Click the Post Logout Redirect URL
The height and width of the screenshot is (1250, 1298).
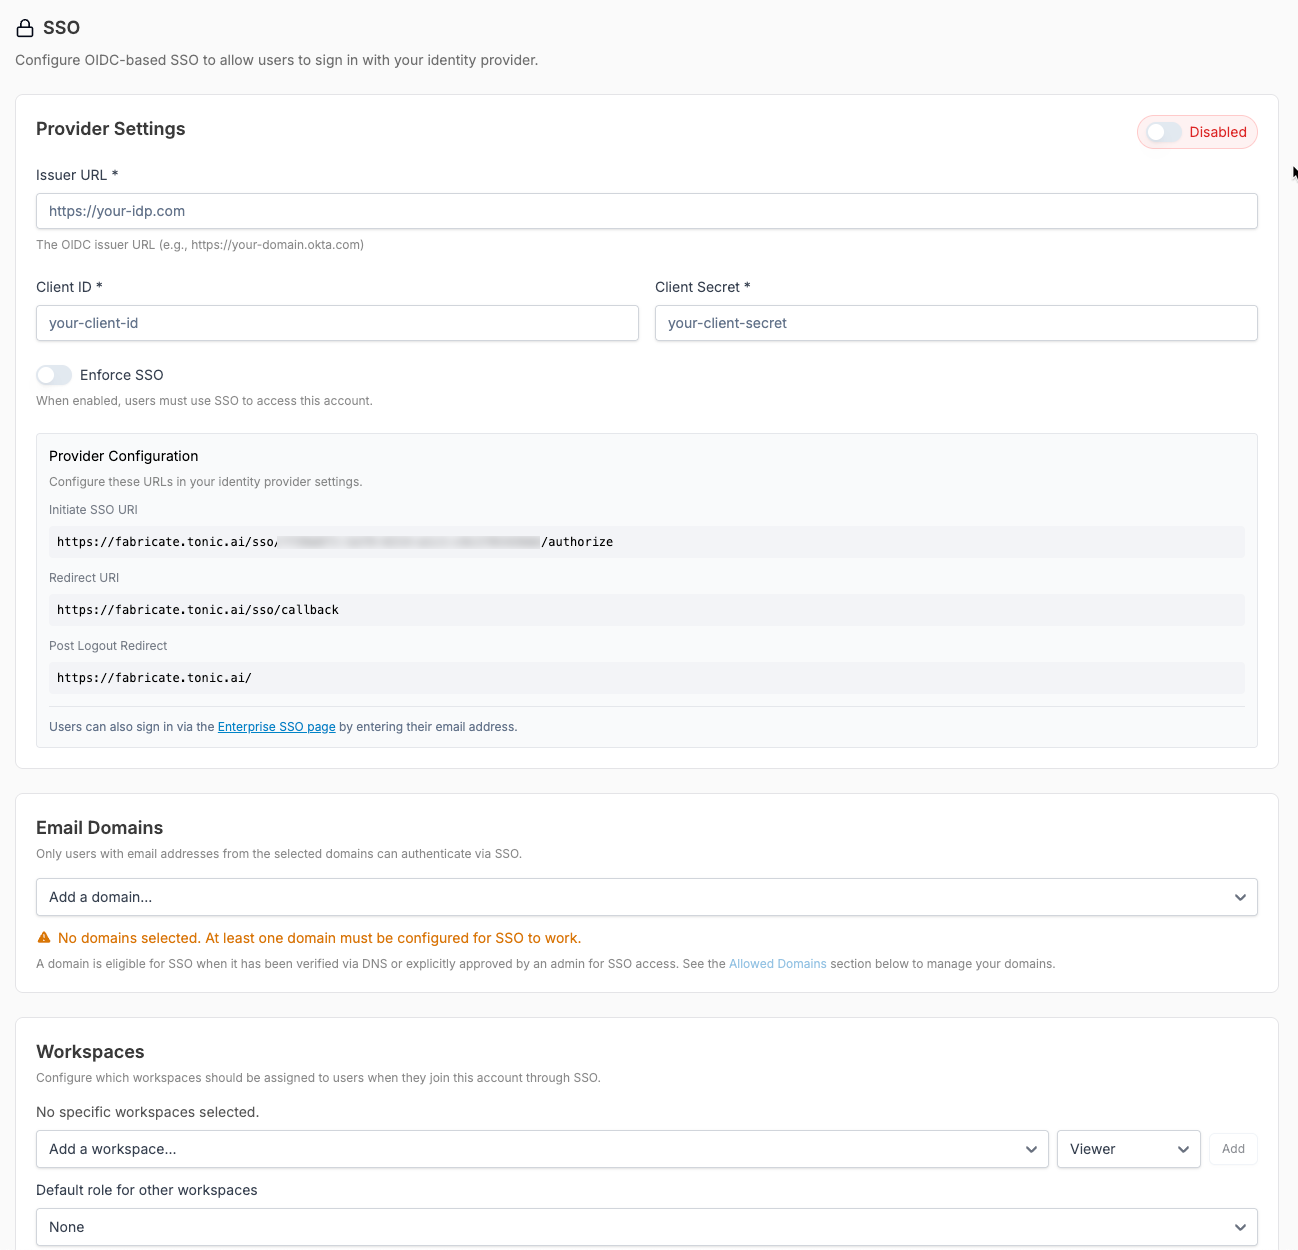tap(154, 678)
